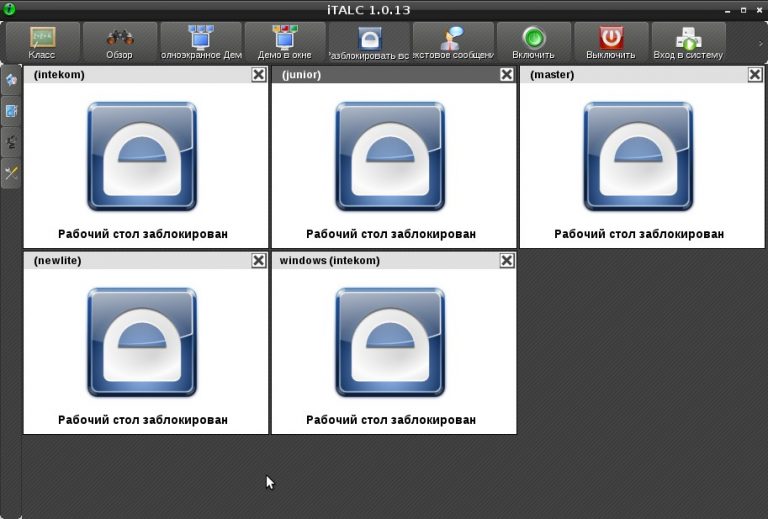Select the windows (intekom) locked desktop thumbnail
This screenshot has height=519, width=768.
pyautogui.click(x=394, y=352)
